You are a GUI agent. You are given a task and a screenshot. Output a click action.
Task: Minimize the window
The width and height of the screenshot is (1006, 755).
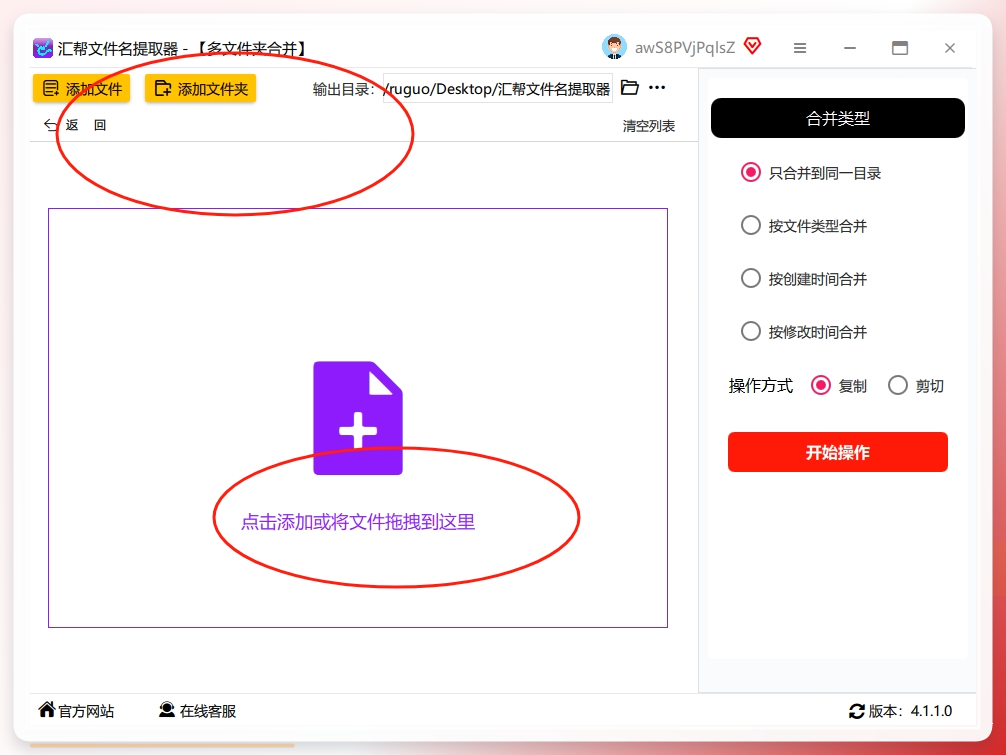point(850,48)
